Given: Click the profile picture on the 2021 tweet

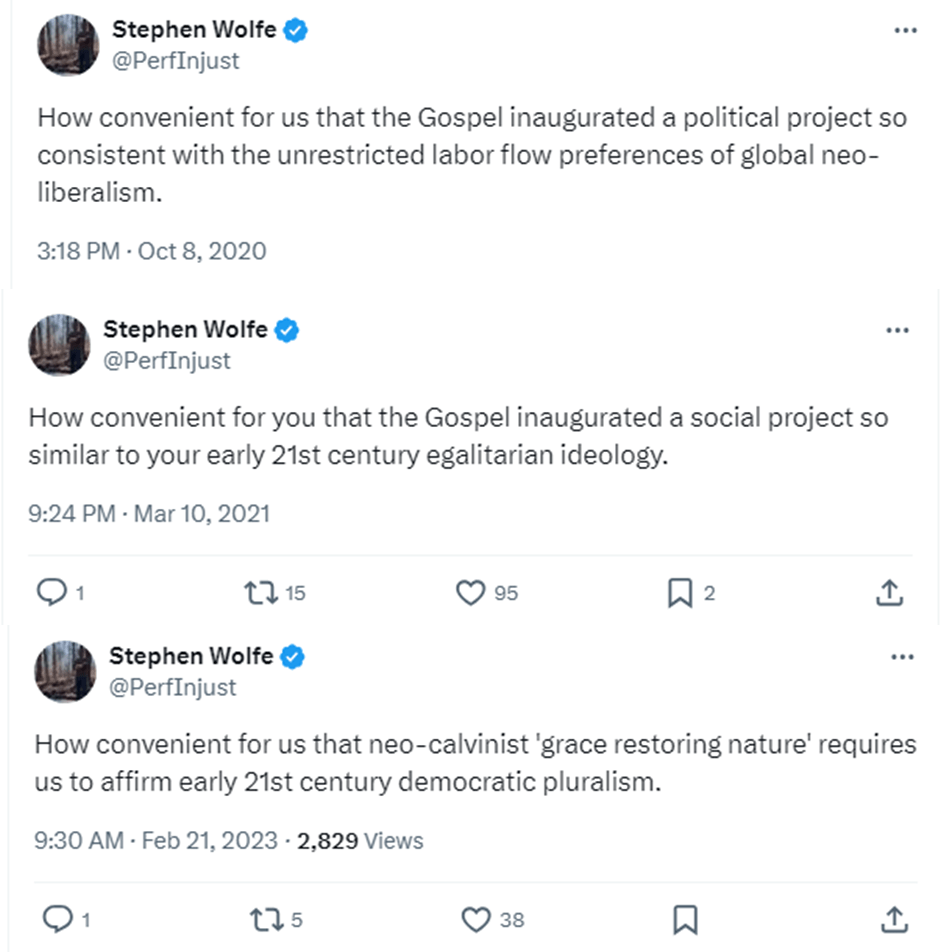Looking at the screenshot, I should (59, 345).
